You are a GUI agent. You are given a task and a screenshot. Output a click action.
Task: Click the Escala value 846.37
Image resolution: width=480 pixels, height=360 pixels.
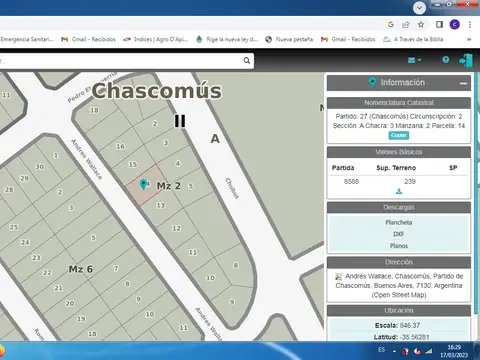point(409,325)
